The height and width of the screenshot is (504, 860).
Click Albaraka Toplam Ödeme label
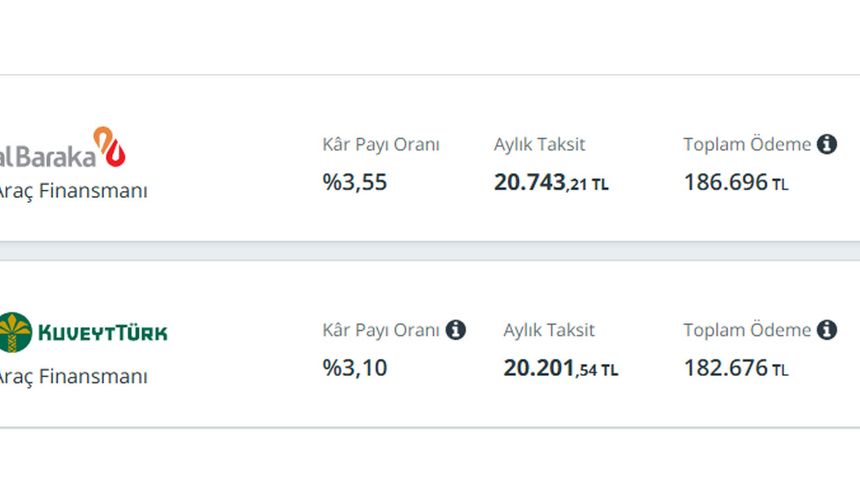click(x=747, y=144)
